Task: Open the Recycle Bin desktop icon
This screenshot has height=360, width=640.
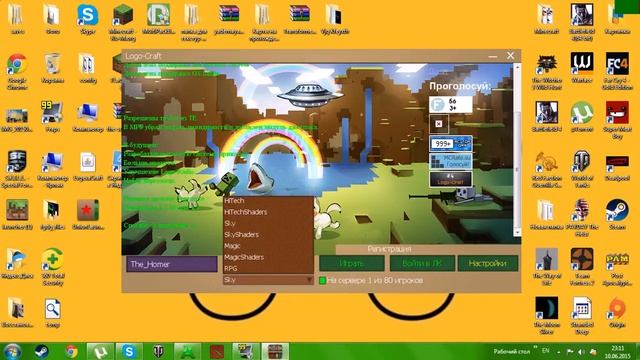Action: tap(52, 68)
